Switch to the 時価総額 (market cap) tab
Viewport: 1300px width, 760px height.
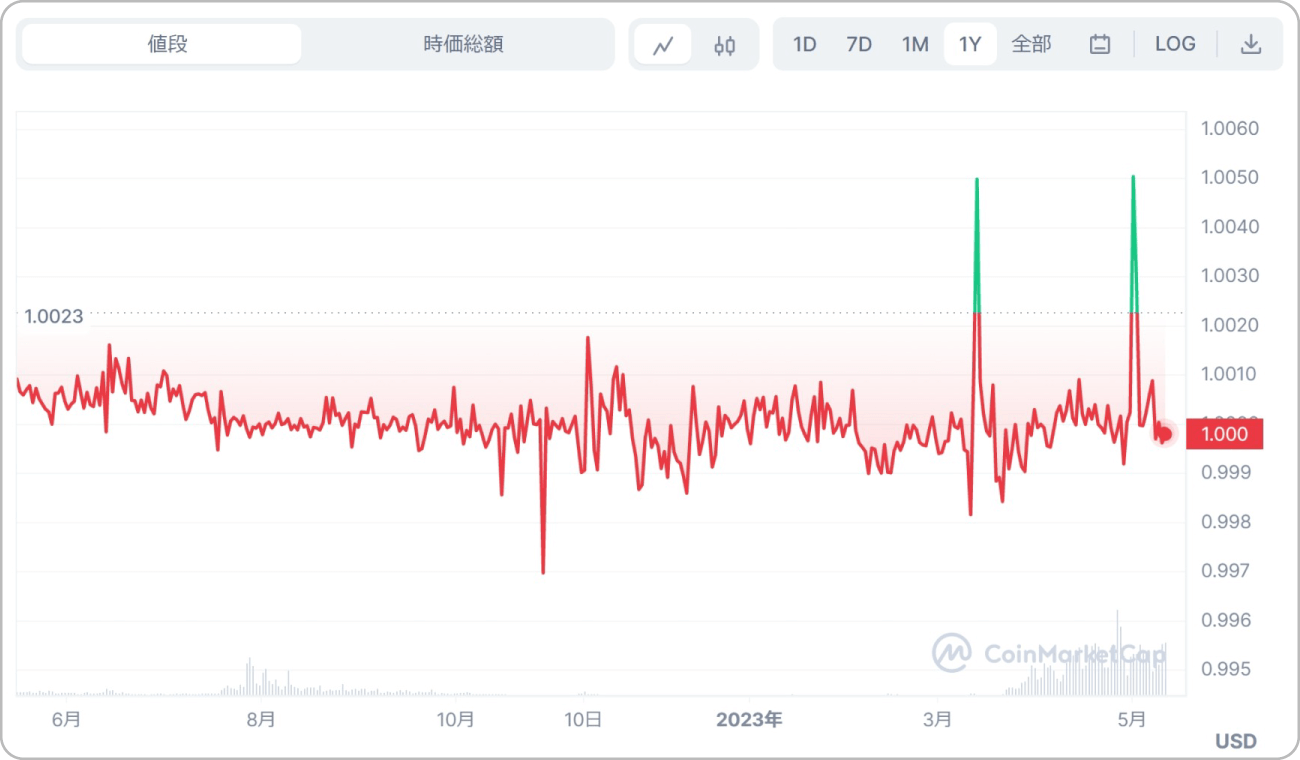(463, 44)
